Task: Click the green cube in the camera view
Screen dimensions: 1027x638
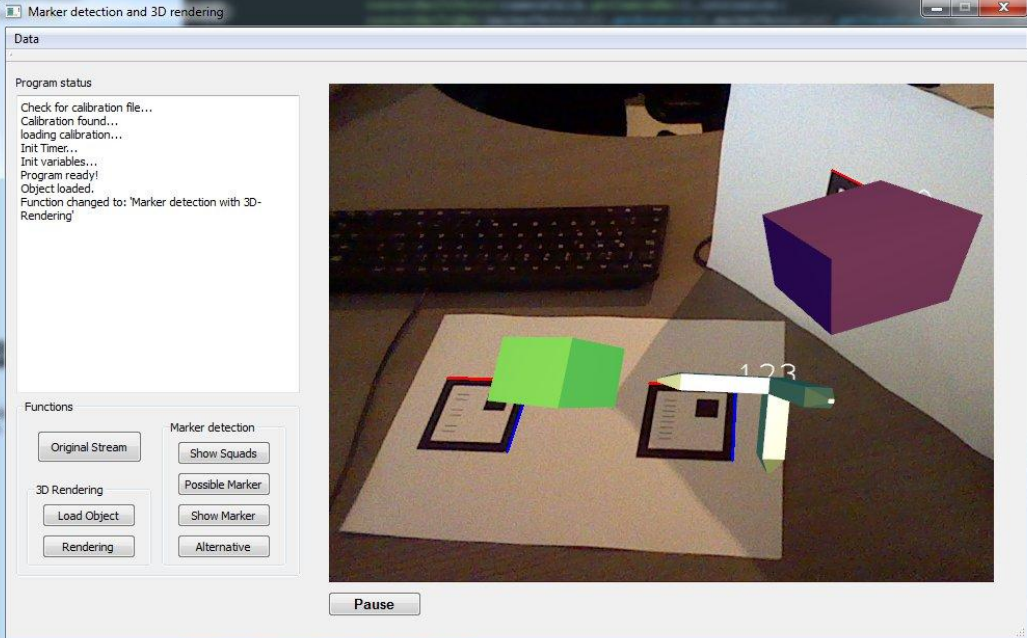Action: 555,372
